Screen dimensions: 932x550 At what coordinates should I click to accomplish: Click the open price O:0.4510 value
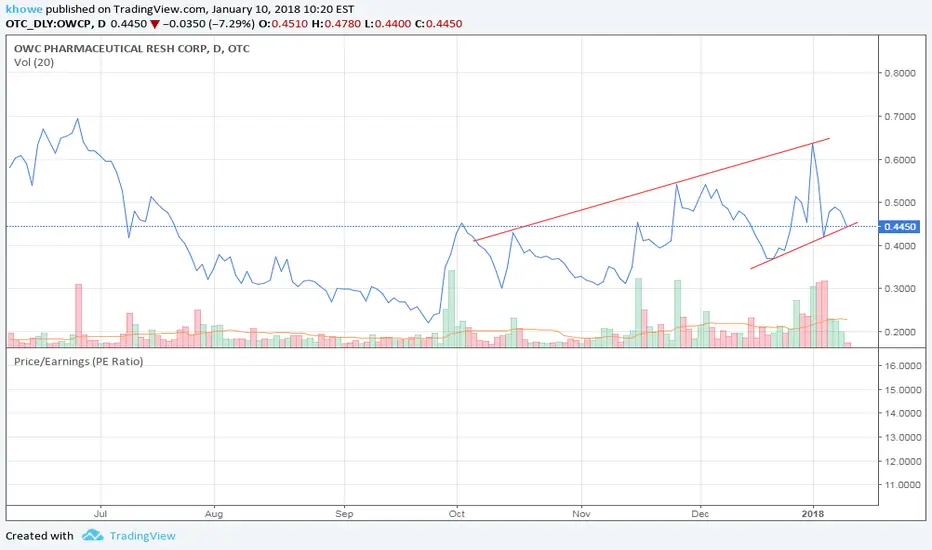[x=283, y=24]
